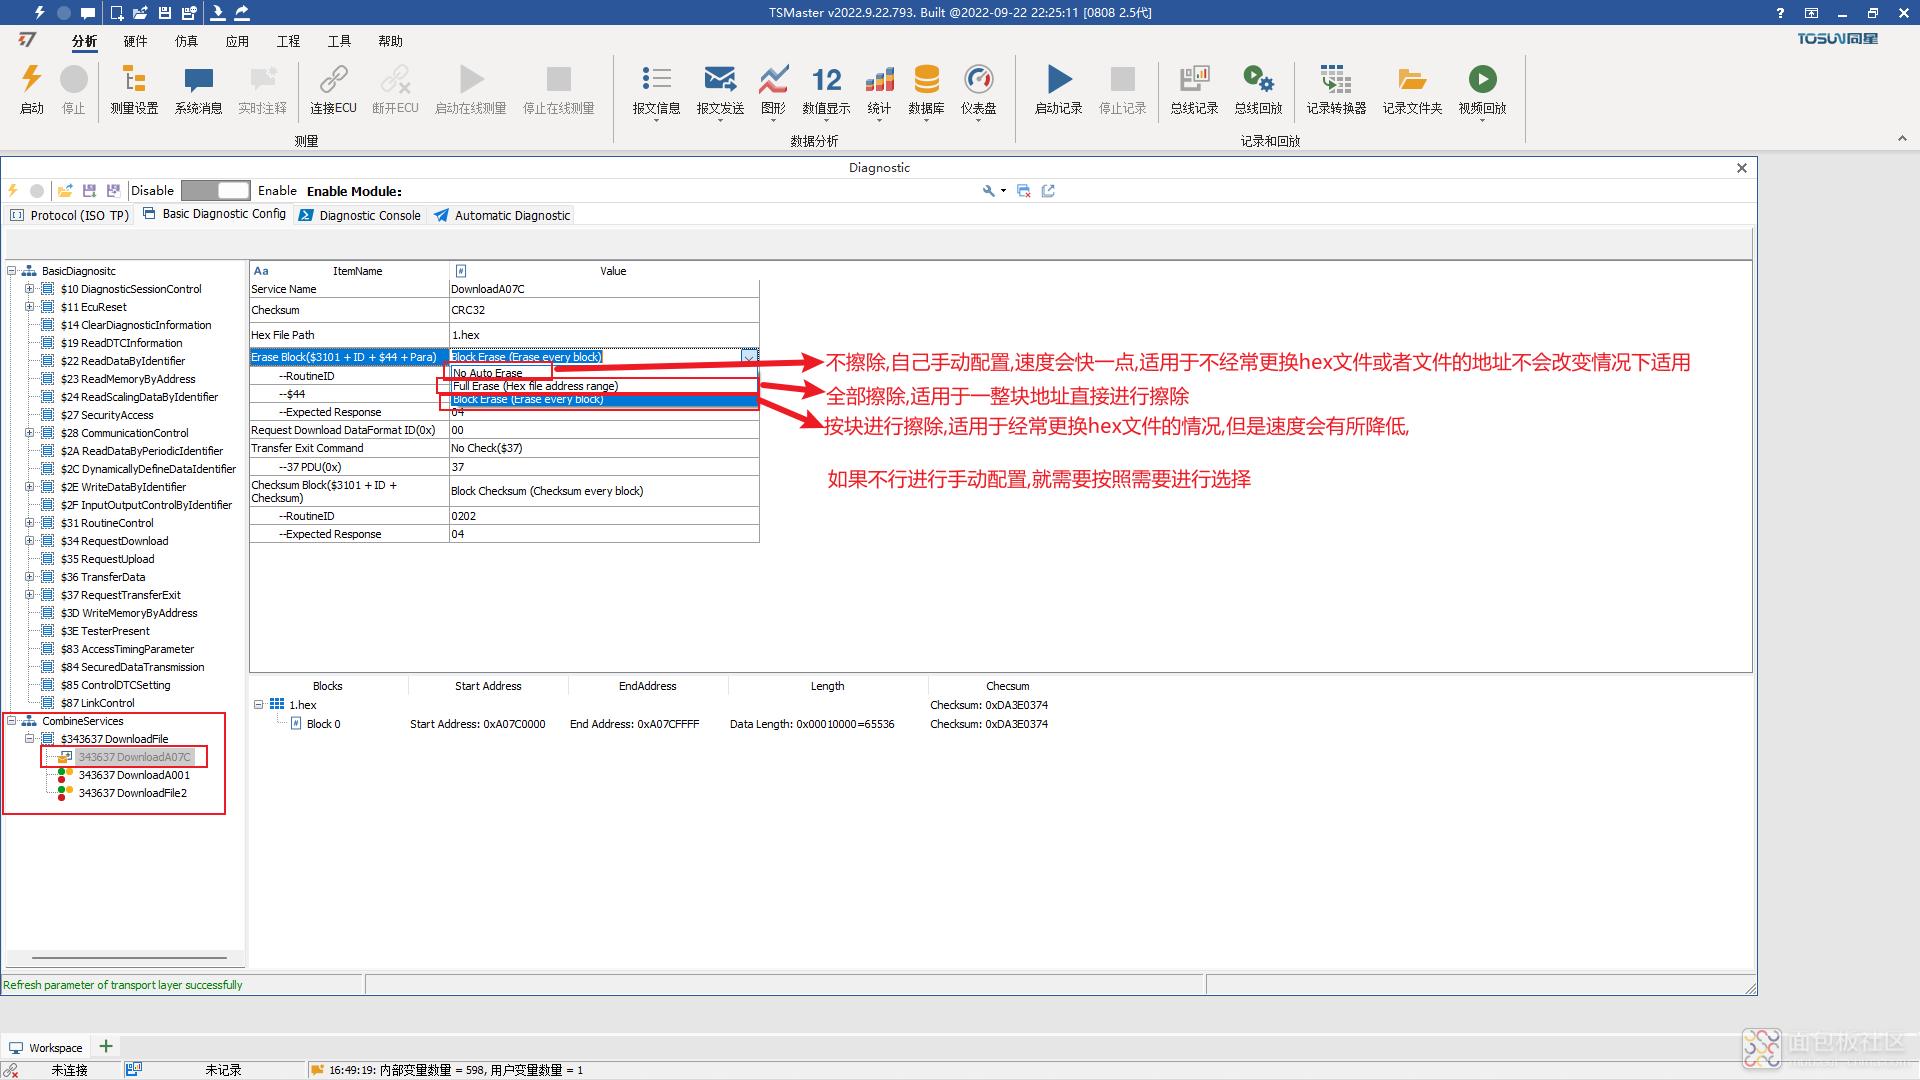Click 343637 DownloadA001 tree item

[x=133, y=774]
